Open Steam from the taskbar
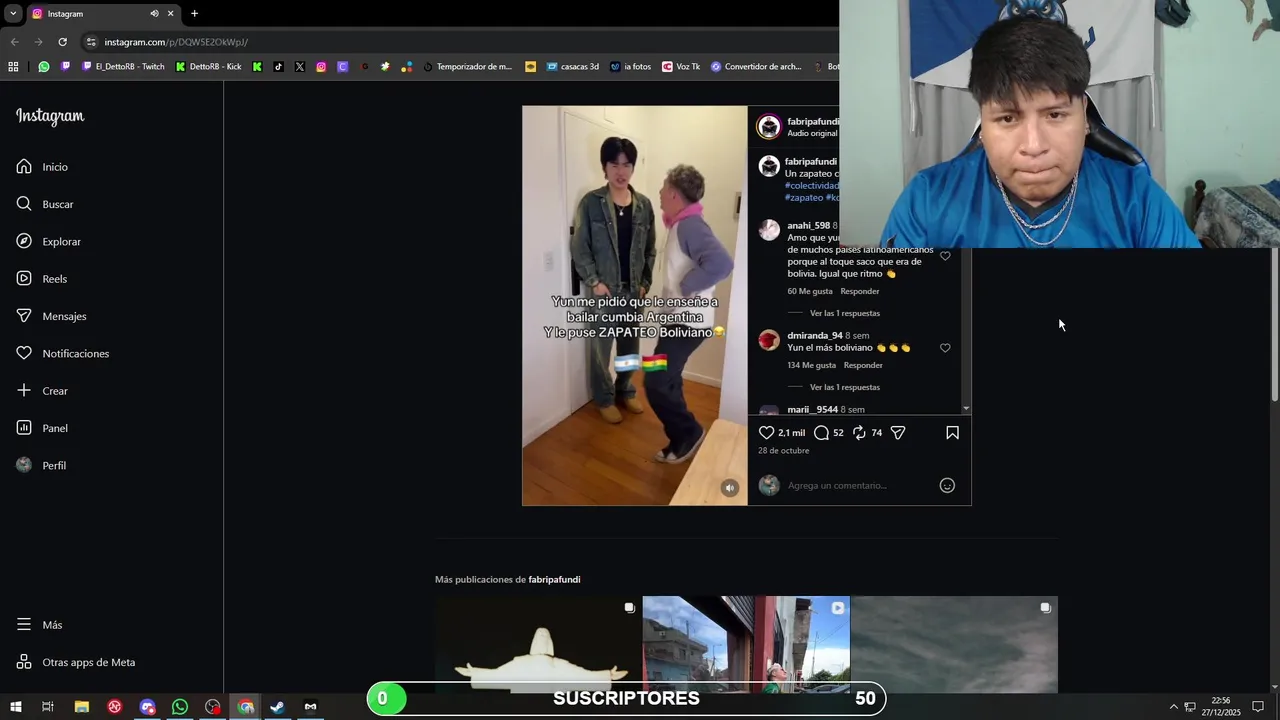The height and width of the screenshot is (720, 1280). [x=278, y=707]
